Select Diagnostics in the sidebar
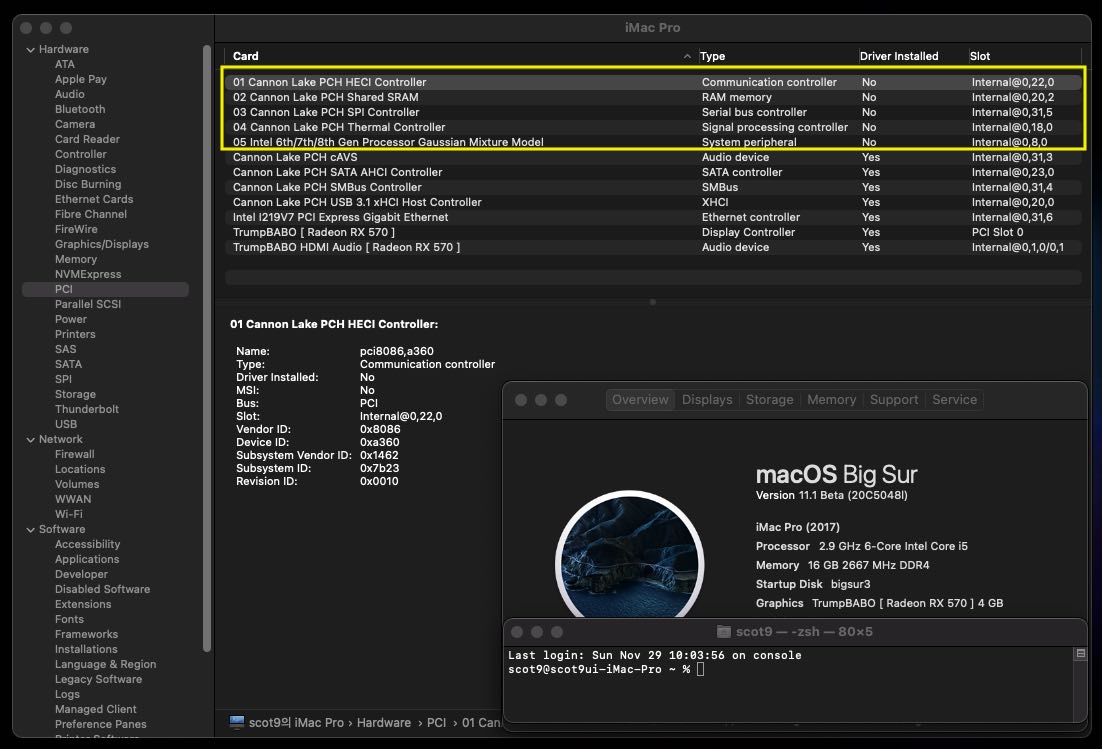1102x749 pixels. (x=85, y=169)
